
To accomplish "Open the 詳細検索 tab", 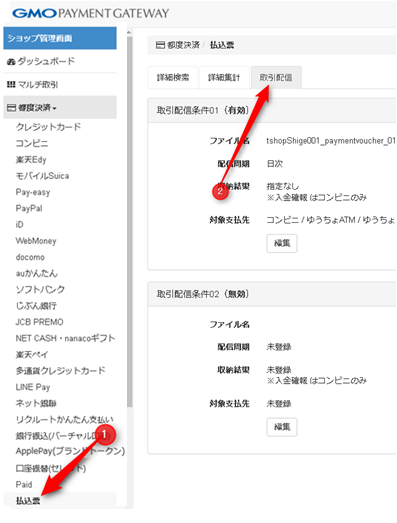I will click(x=173, y=78).
